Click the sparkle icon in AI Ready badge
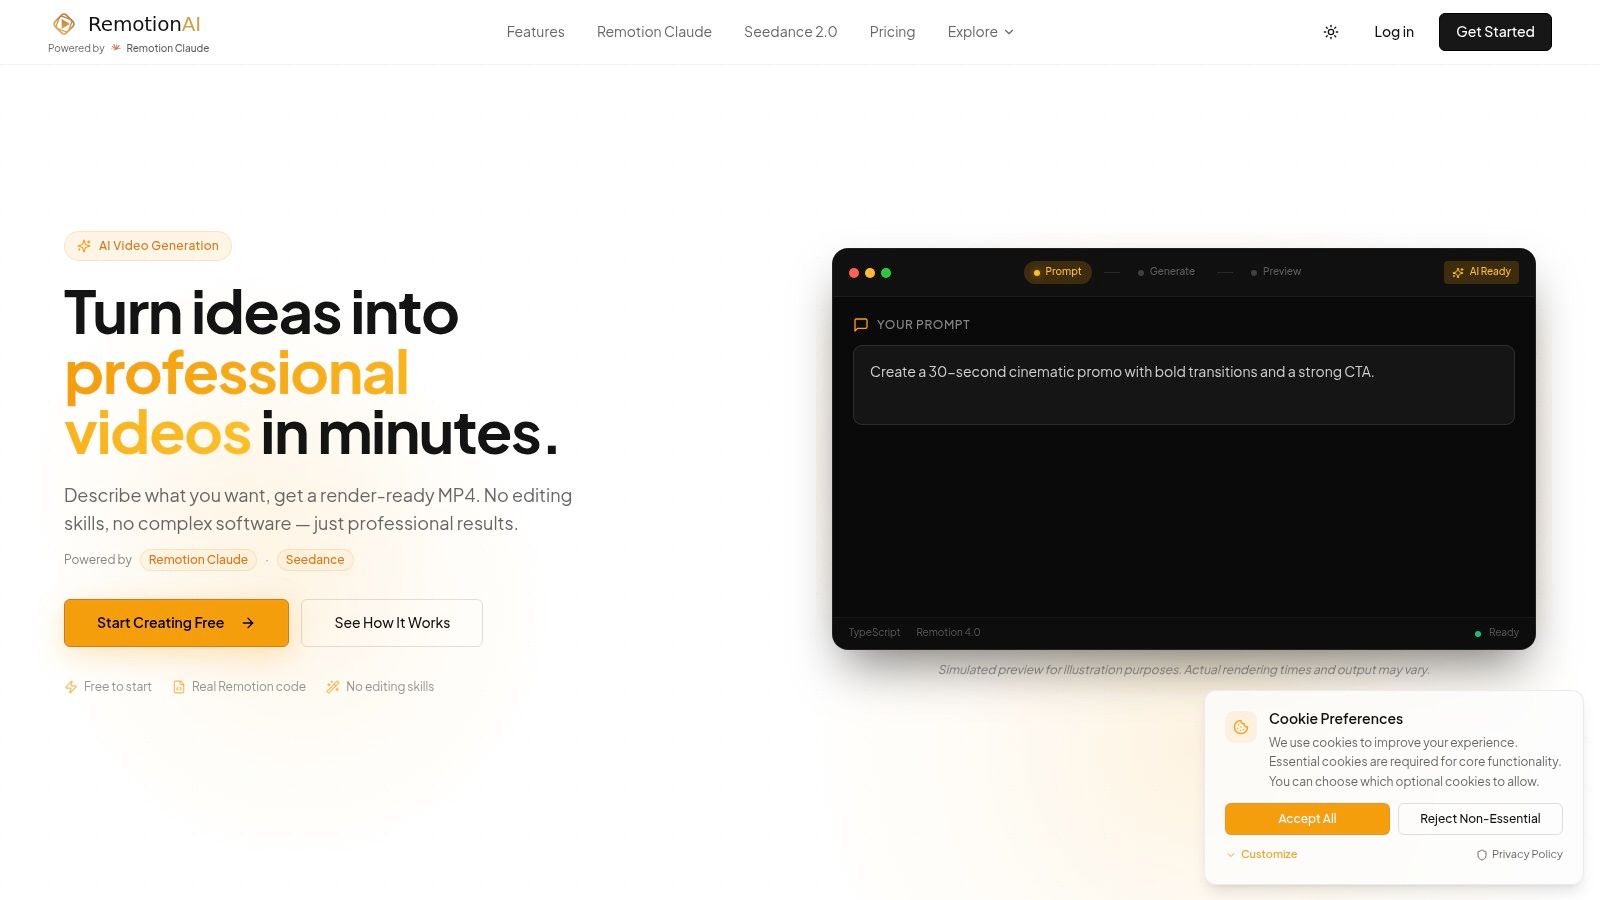Image resolution: width=1600 pixels, height=900 pixels. point(1458,272)
